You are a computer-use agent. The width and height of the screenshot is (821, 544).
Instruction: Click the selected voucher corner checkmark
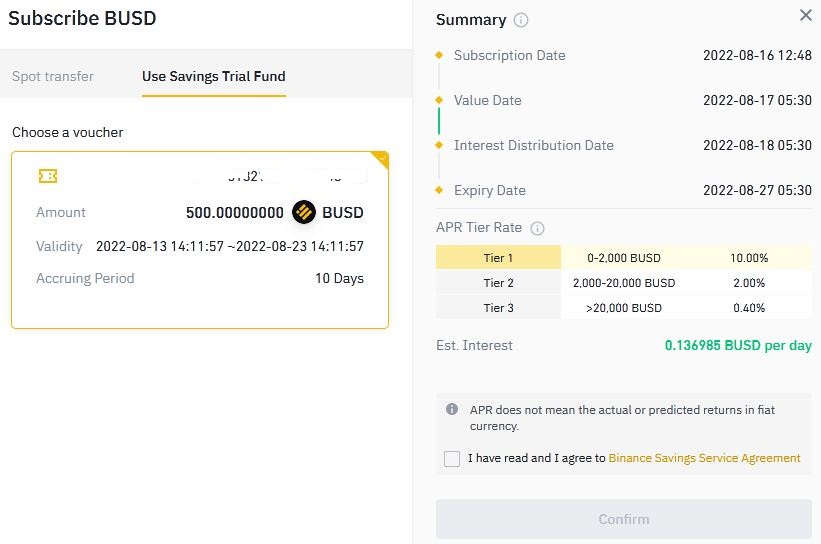381,159
